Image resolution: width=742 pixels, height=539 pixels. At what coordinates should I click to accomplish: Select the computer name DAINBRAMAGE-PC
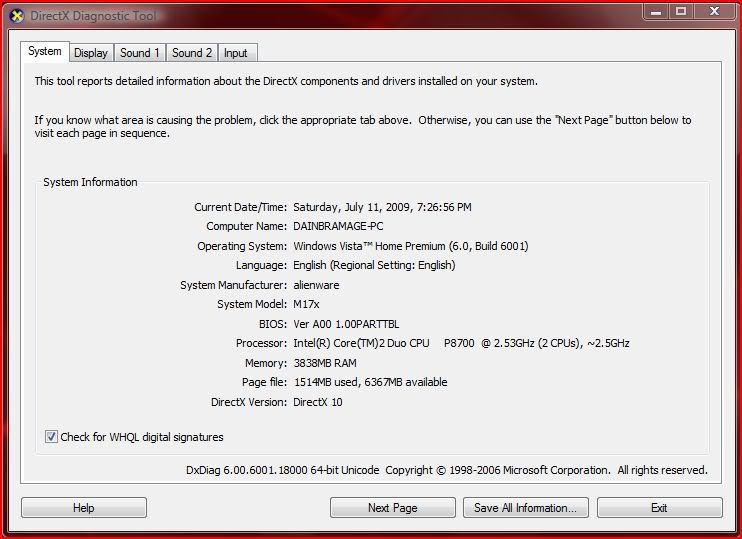[x=338, y=226]
